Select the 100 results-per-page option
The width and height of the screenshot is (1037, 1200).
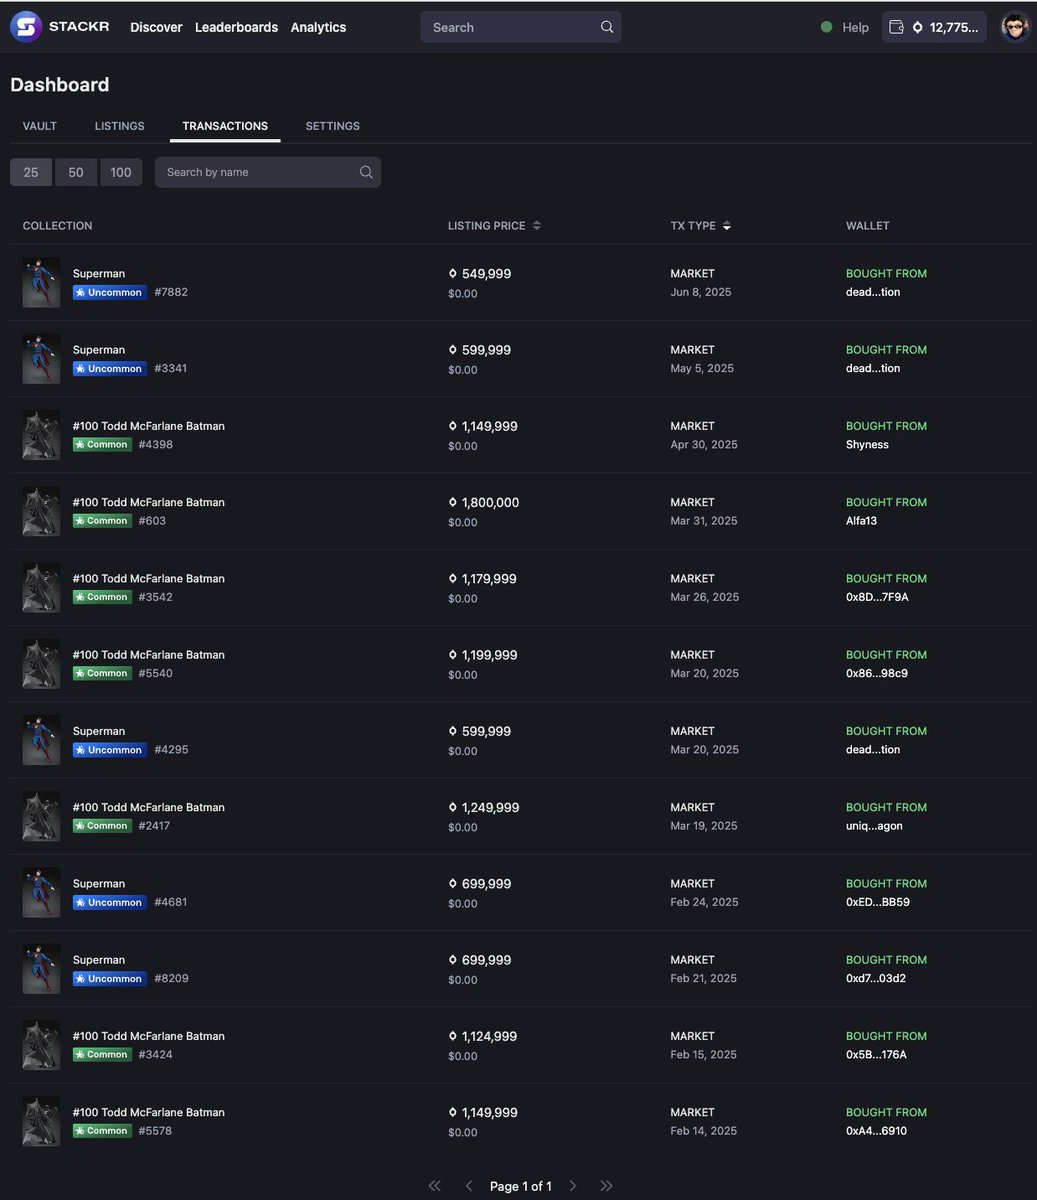tap(120, 172)
